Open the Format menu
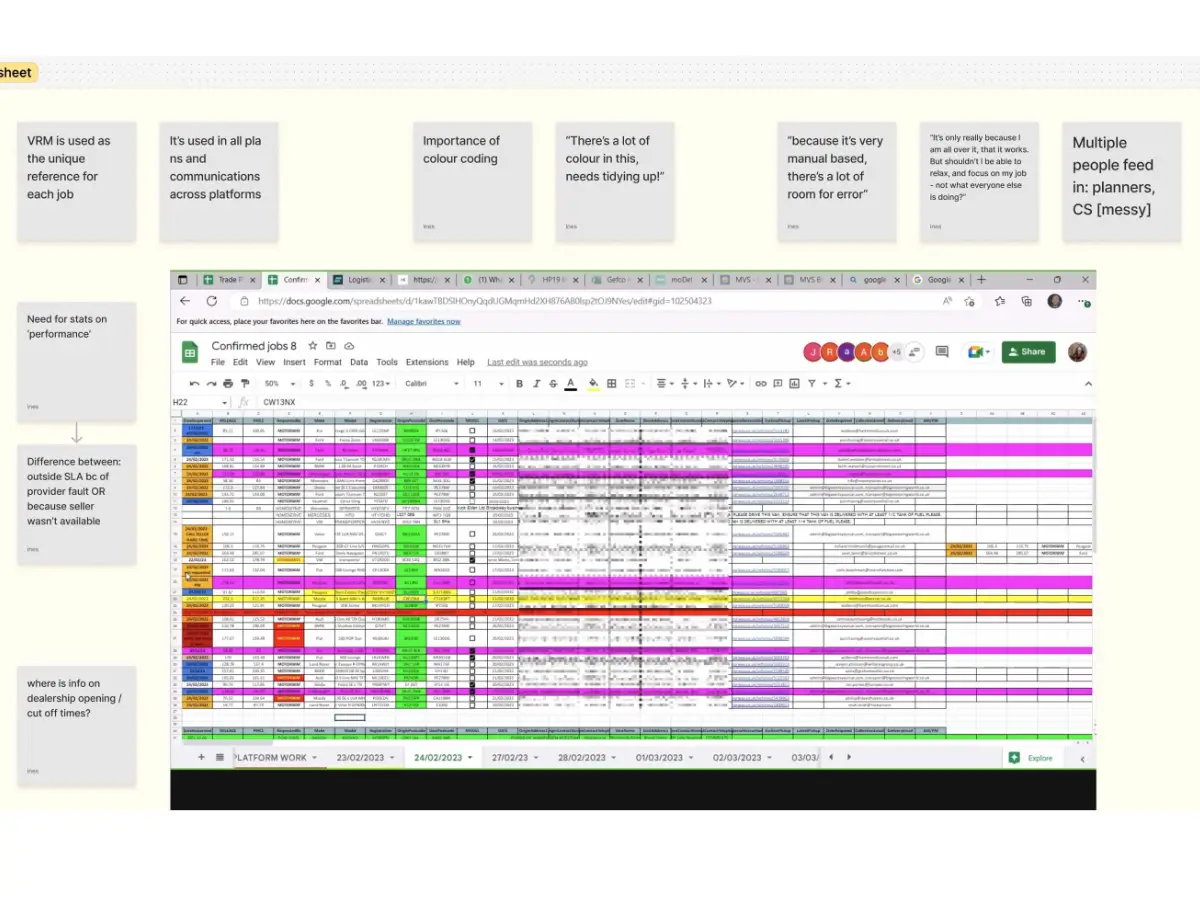 pyautogui.click(x=328, y=362)
